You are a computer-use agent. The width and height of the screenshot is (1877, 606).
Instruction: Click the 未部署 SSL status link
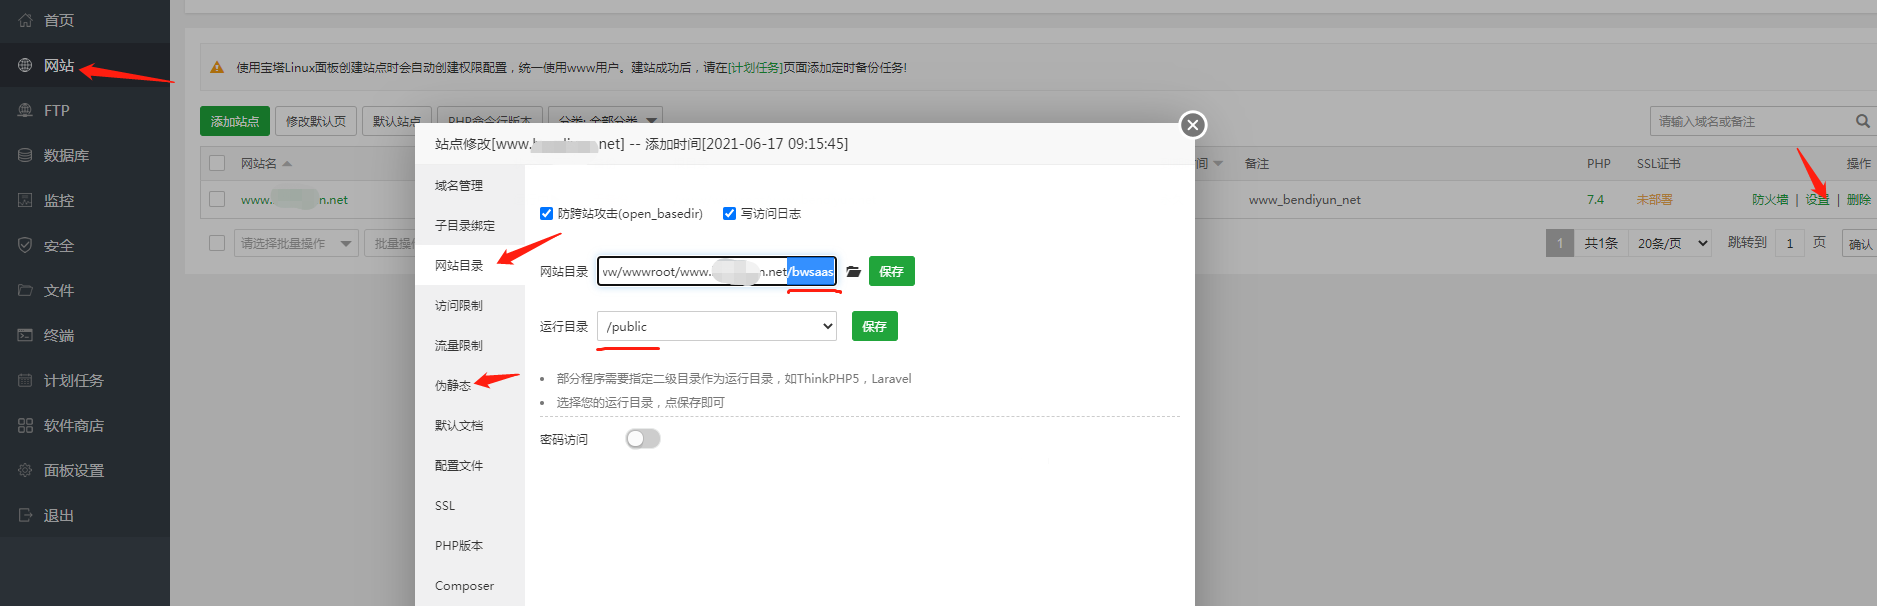(1654, 199)
